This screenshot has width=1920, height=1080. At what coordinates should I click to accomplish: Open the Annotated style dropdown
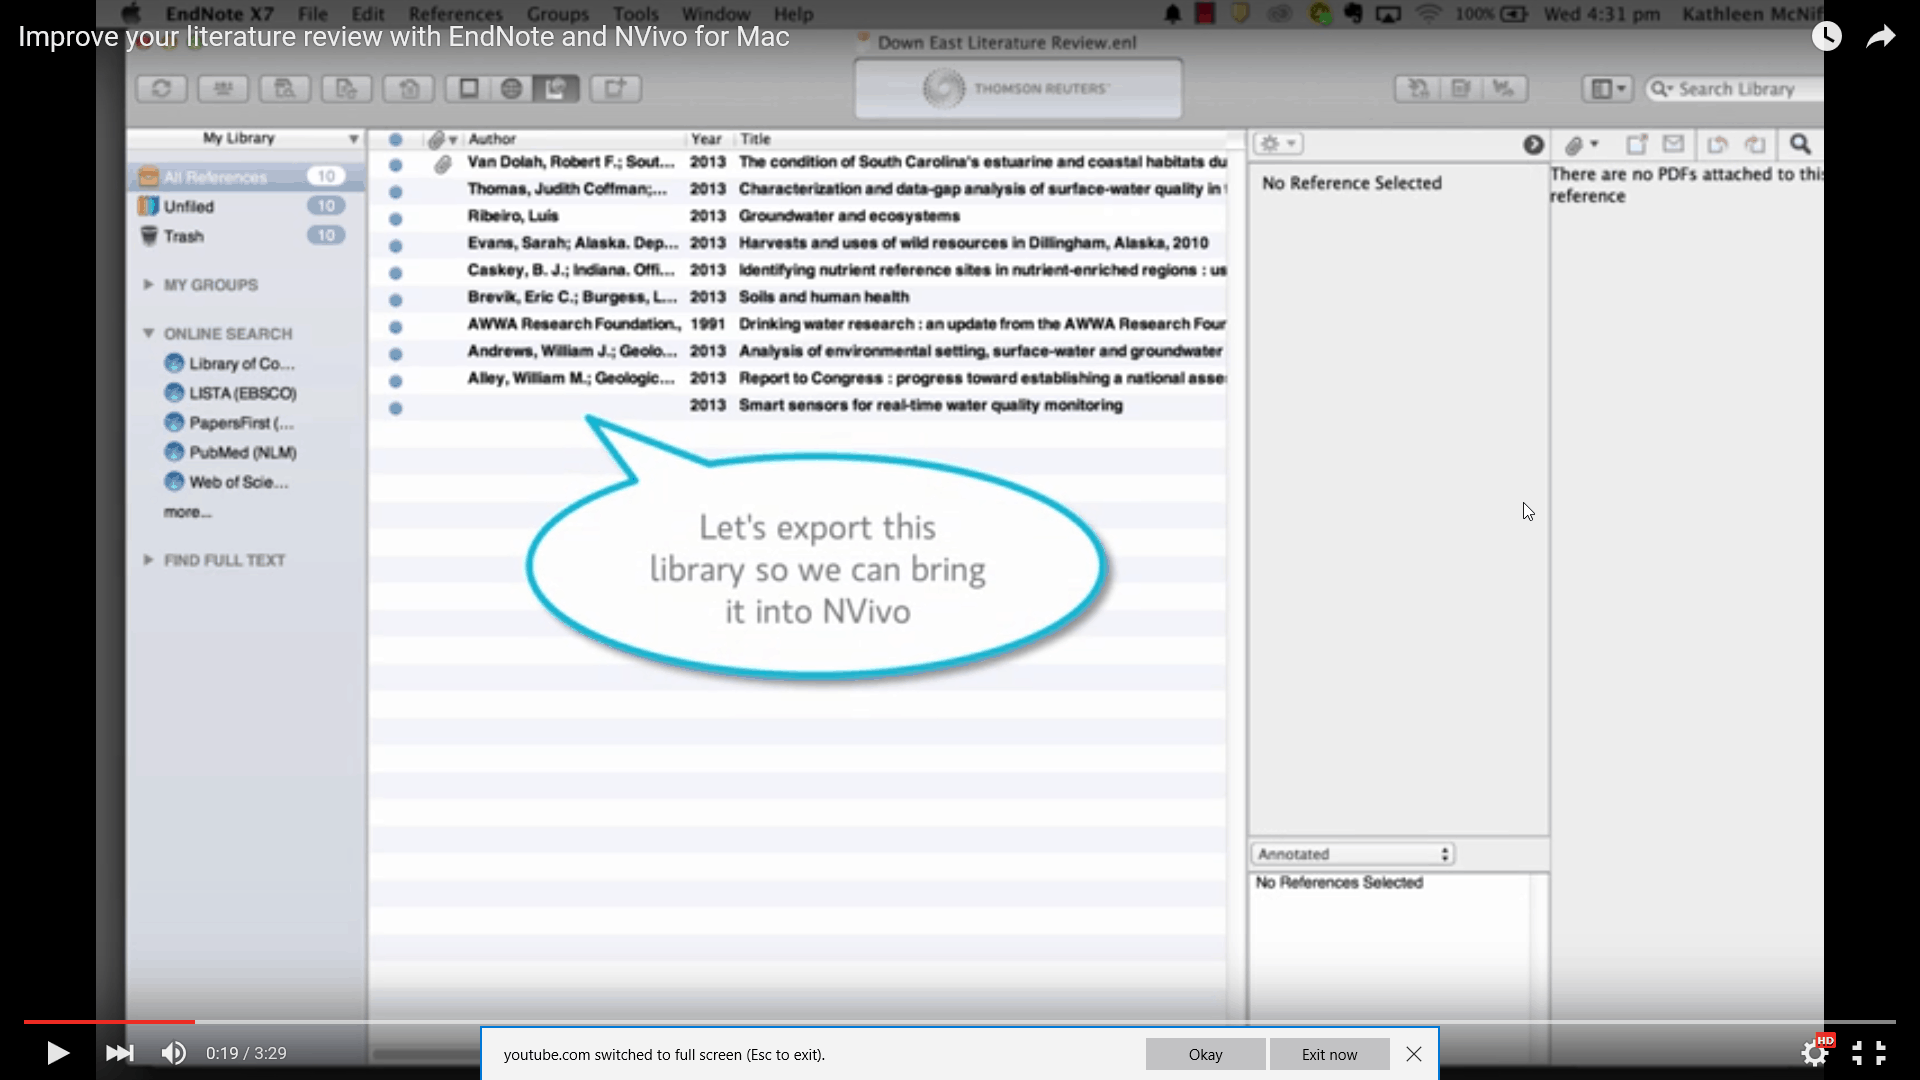click(1353, 854)
